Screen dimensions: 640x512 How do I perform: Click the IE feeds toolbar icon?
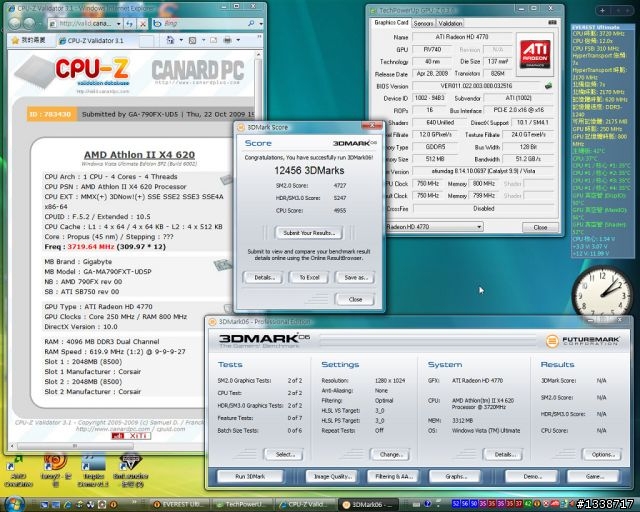pos(193,40)
